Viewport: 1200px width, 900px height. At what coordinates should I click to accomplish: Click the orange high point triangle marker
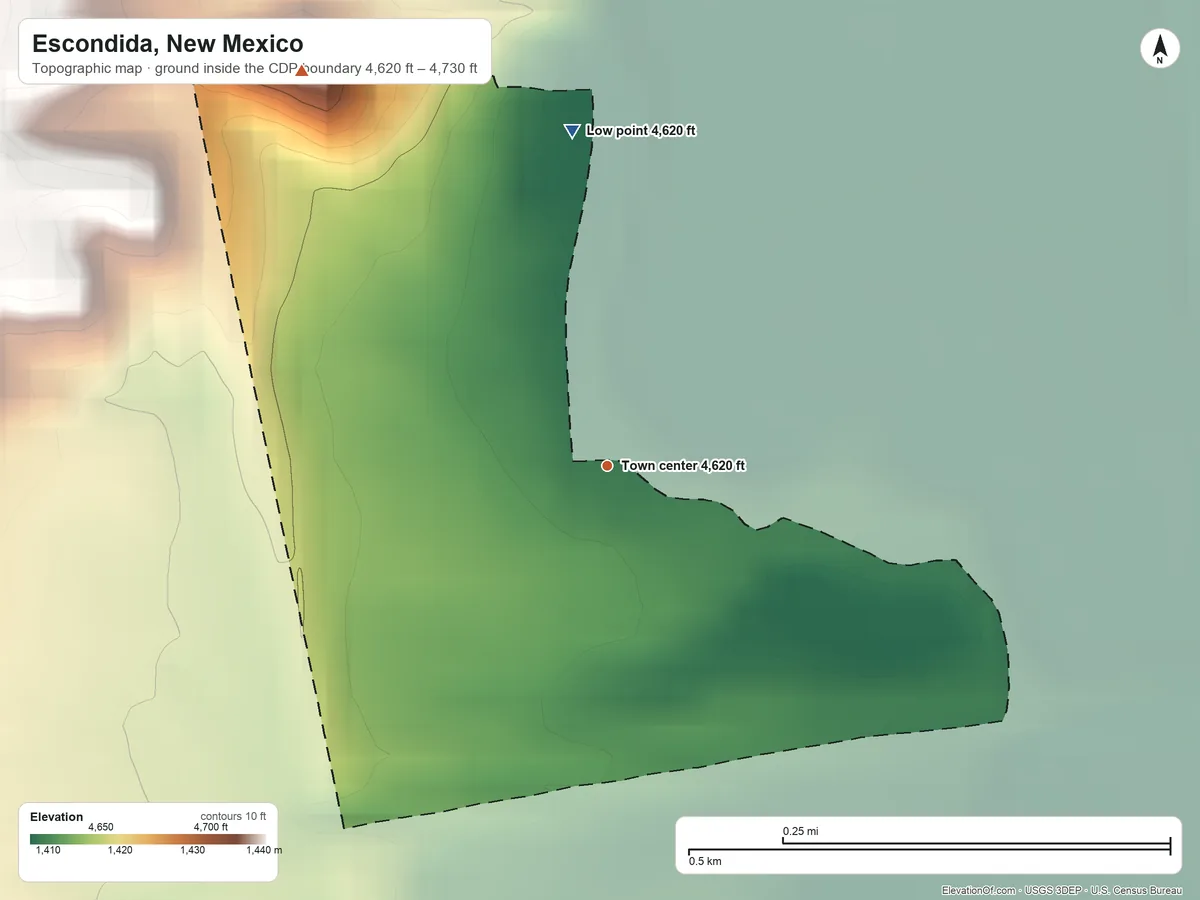pyautogui.click(x=301, y=69)
